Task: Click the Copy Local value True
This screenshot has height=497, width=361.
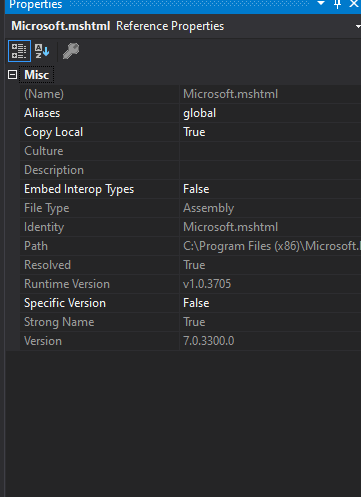Action: (194, 132)
